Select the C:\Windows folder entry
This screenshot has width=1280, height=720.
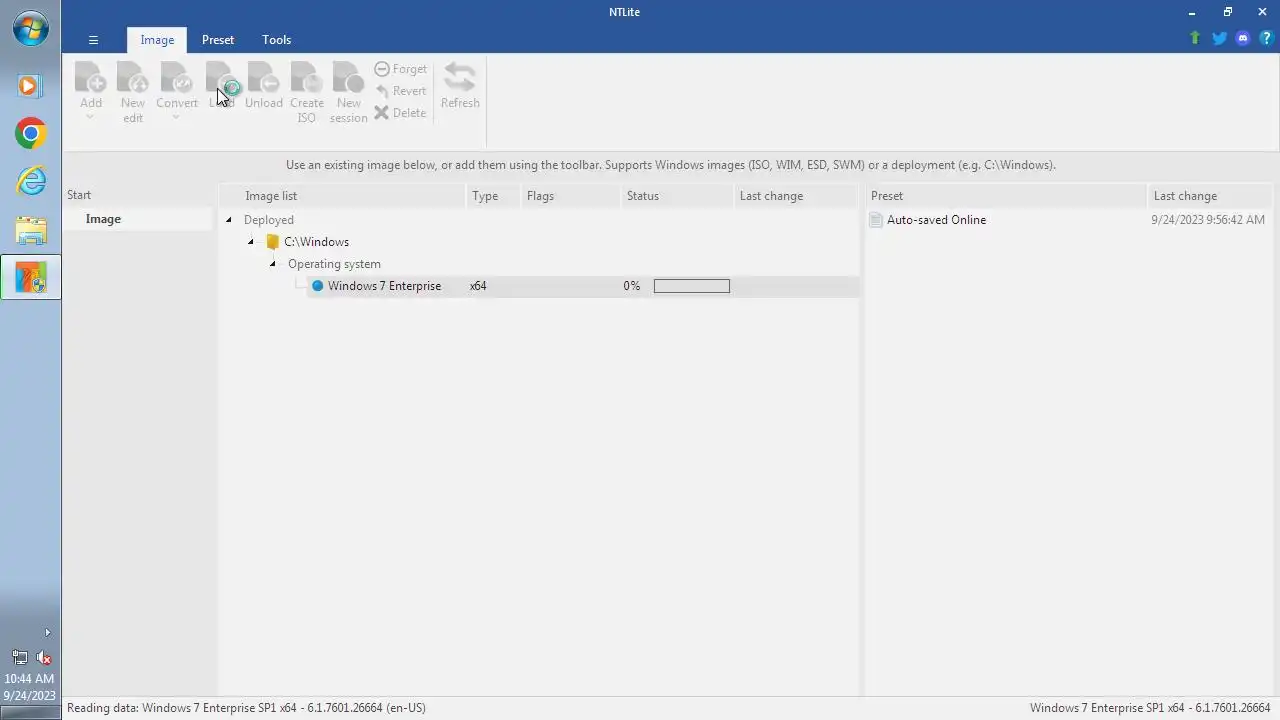[308, 242]
